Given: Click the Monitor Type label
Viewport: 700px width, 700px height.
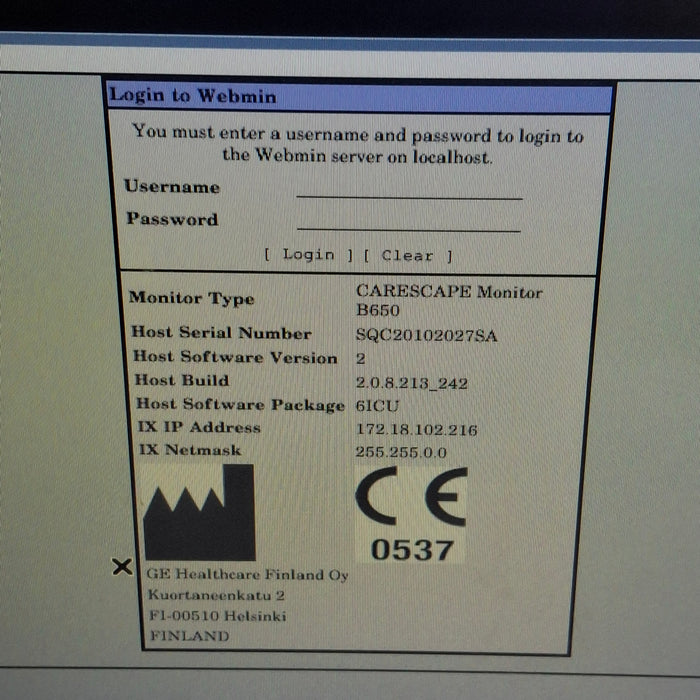Looking at the screenshot, I should tap(192, 298).
